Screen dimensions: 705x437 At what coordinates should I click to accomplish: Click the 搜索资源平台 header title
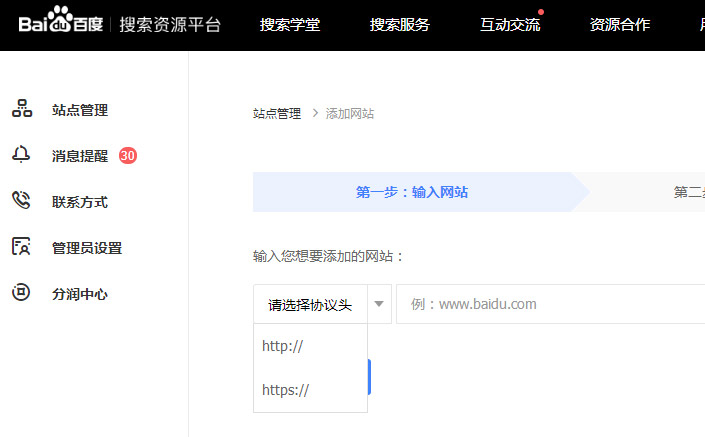click(170, 25)
